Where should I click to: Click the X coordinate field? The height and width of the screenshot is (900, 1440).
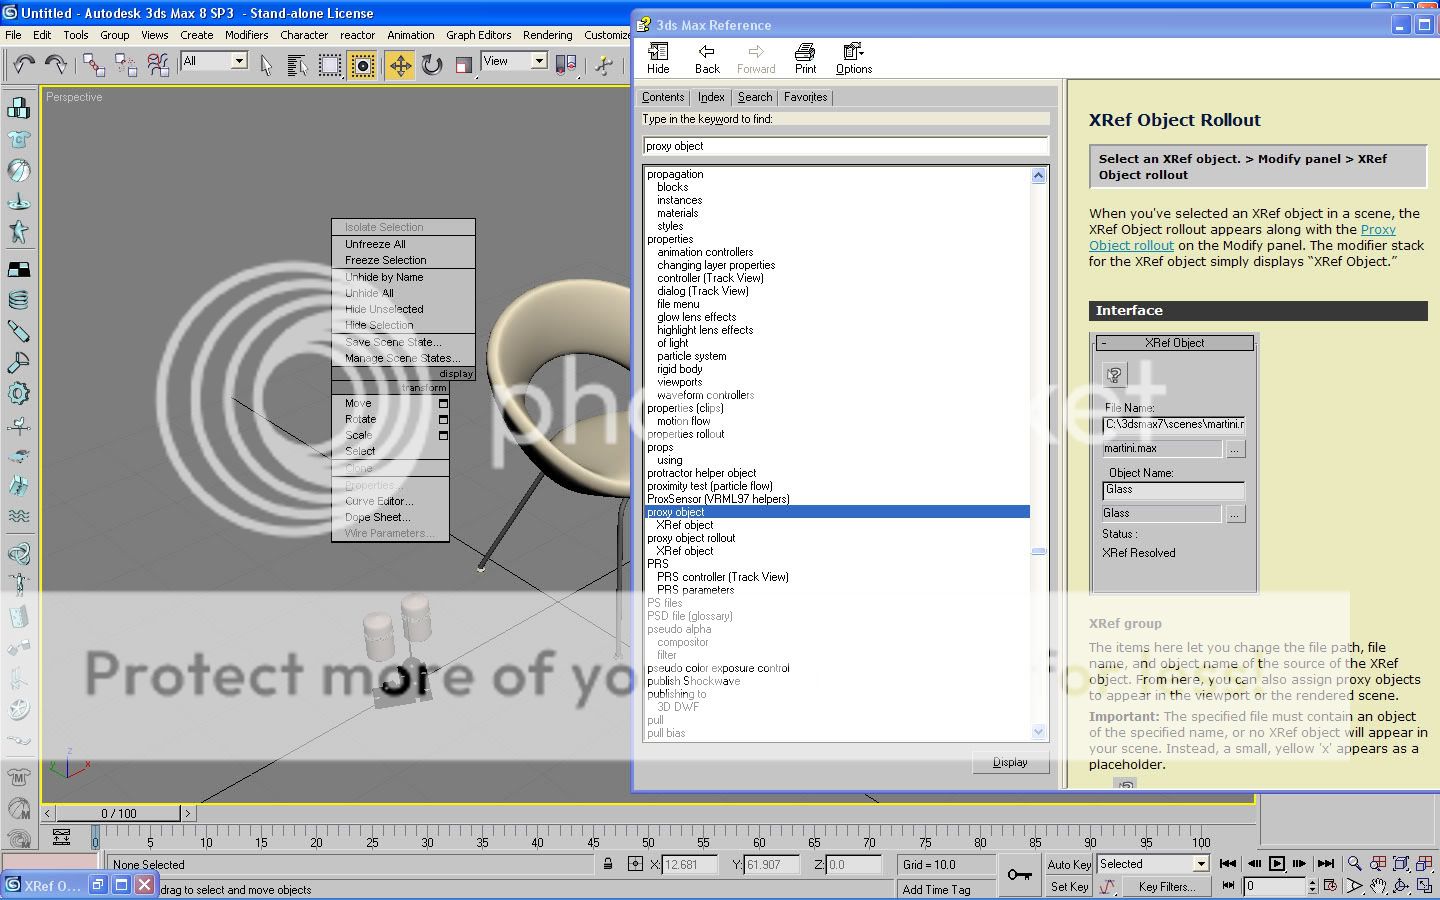point(691,865)
